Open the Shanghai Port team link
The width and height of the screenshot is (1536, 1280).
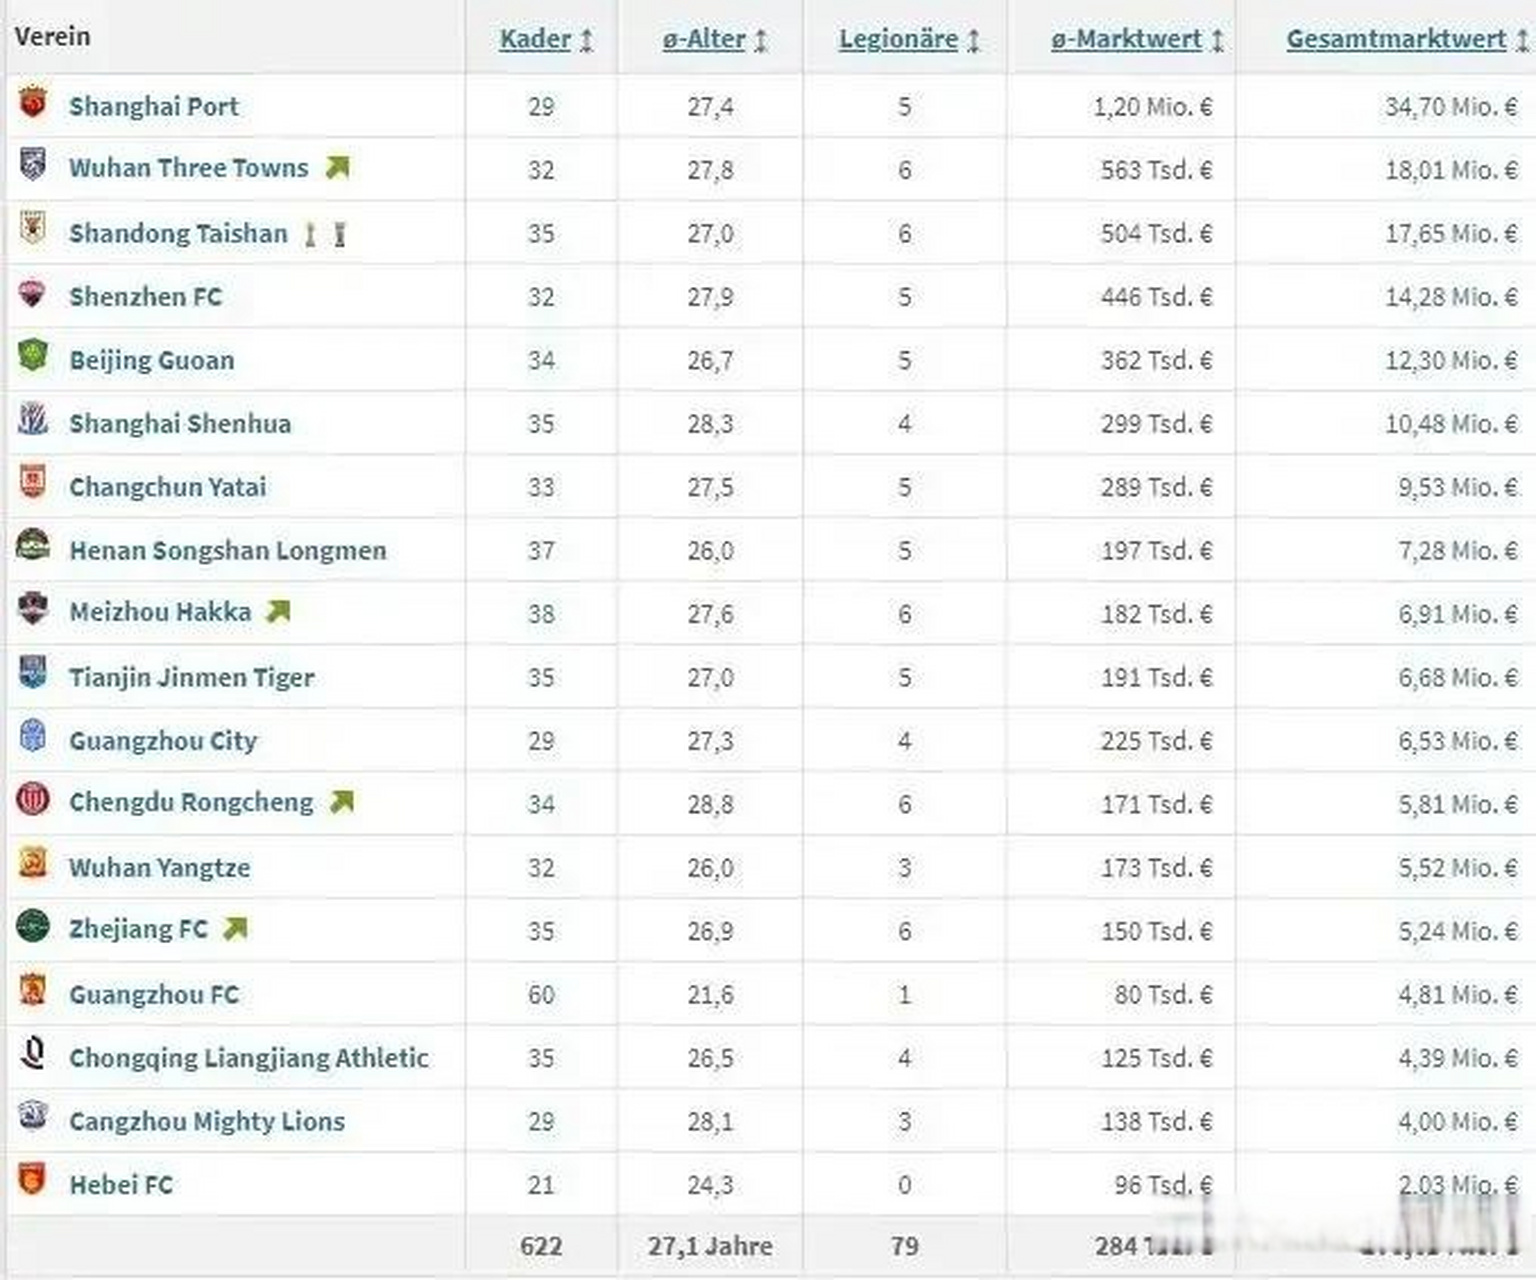pyautogui.click(x=154, y=106)
